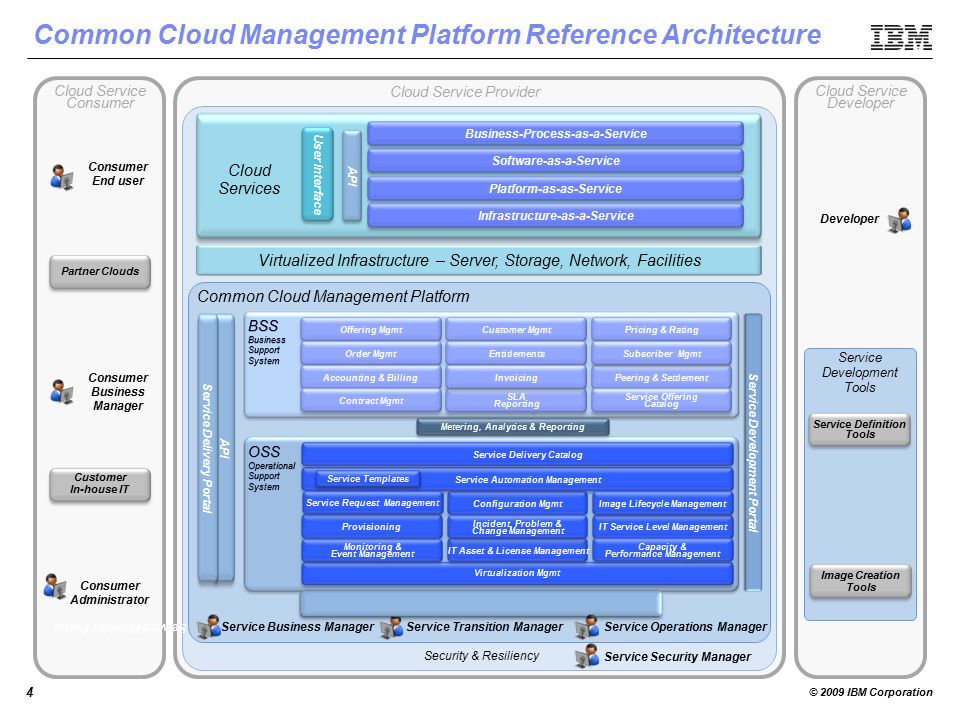The image size is (960, 720).
Task: Click IT Asset & License Management box
Action: 517,550
